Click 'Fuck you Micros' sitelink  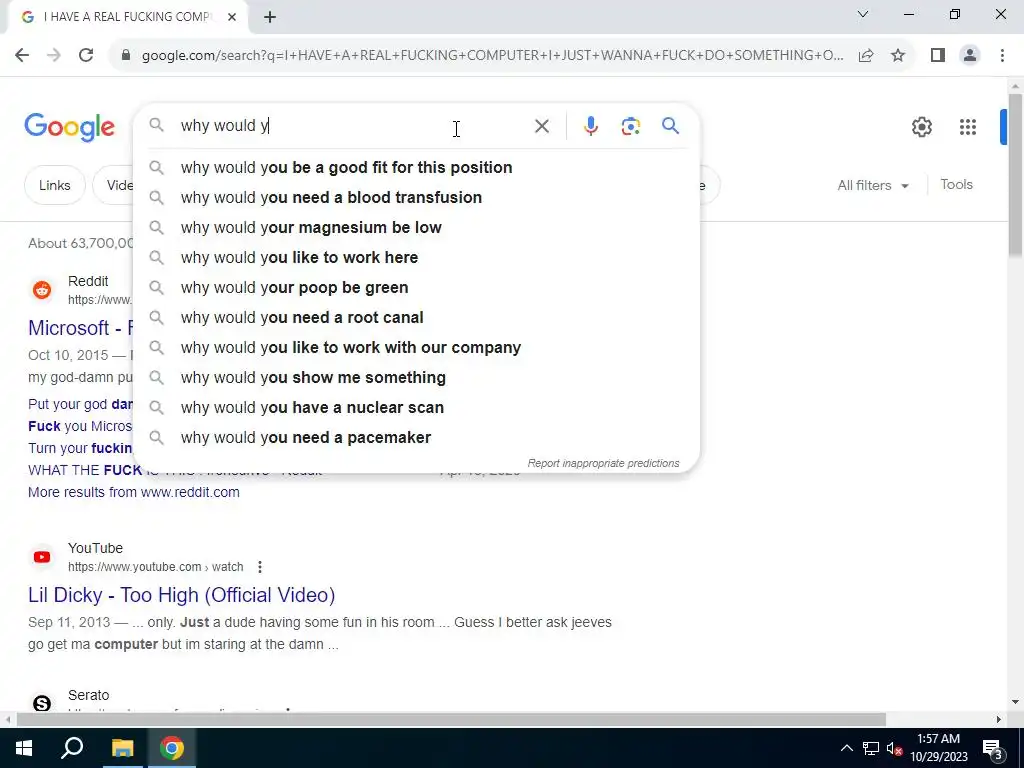click(x=80, y=426)
